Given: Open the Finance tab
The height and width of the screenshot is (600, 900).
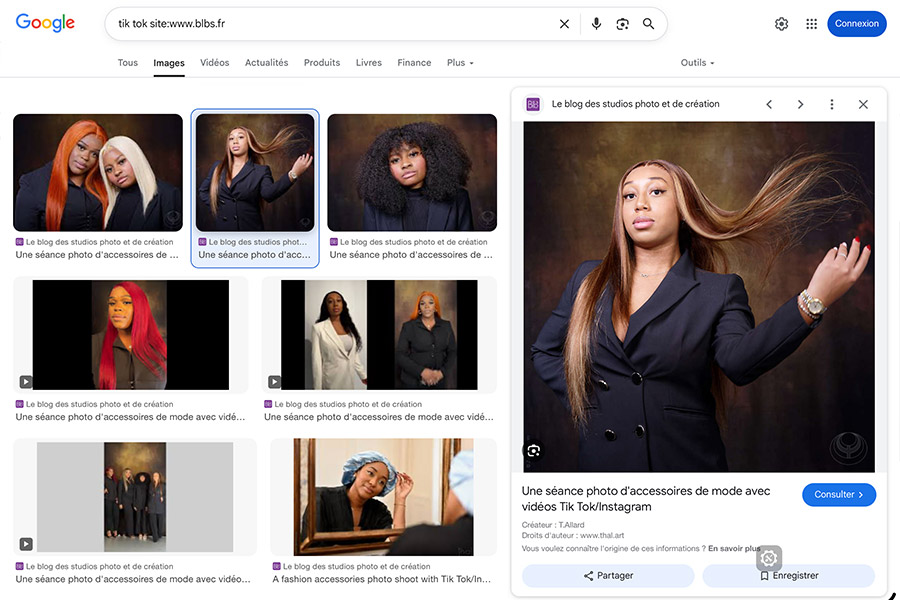Looking at the screenshot, I should click(x=414, y=63).
